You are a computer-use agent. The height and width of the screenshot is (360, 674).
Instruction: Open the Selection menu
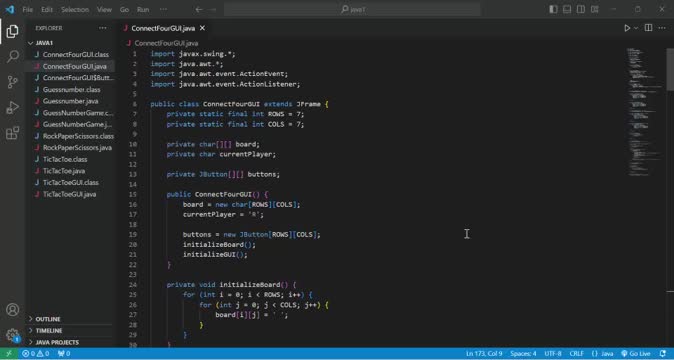(x=75, y=9)
